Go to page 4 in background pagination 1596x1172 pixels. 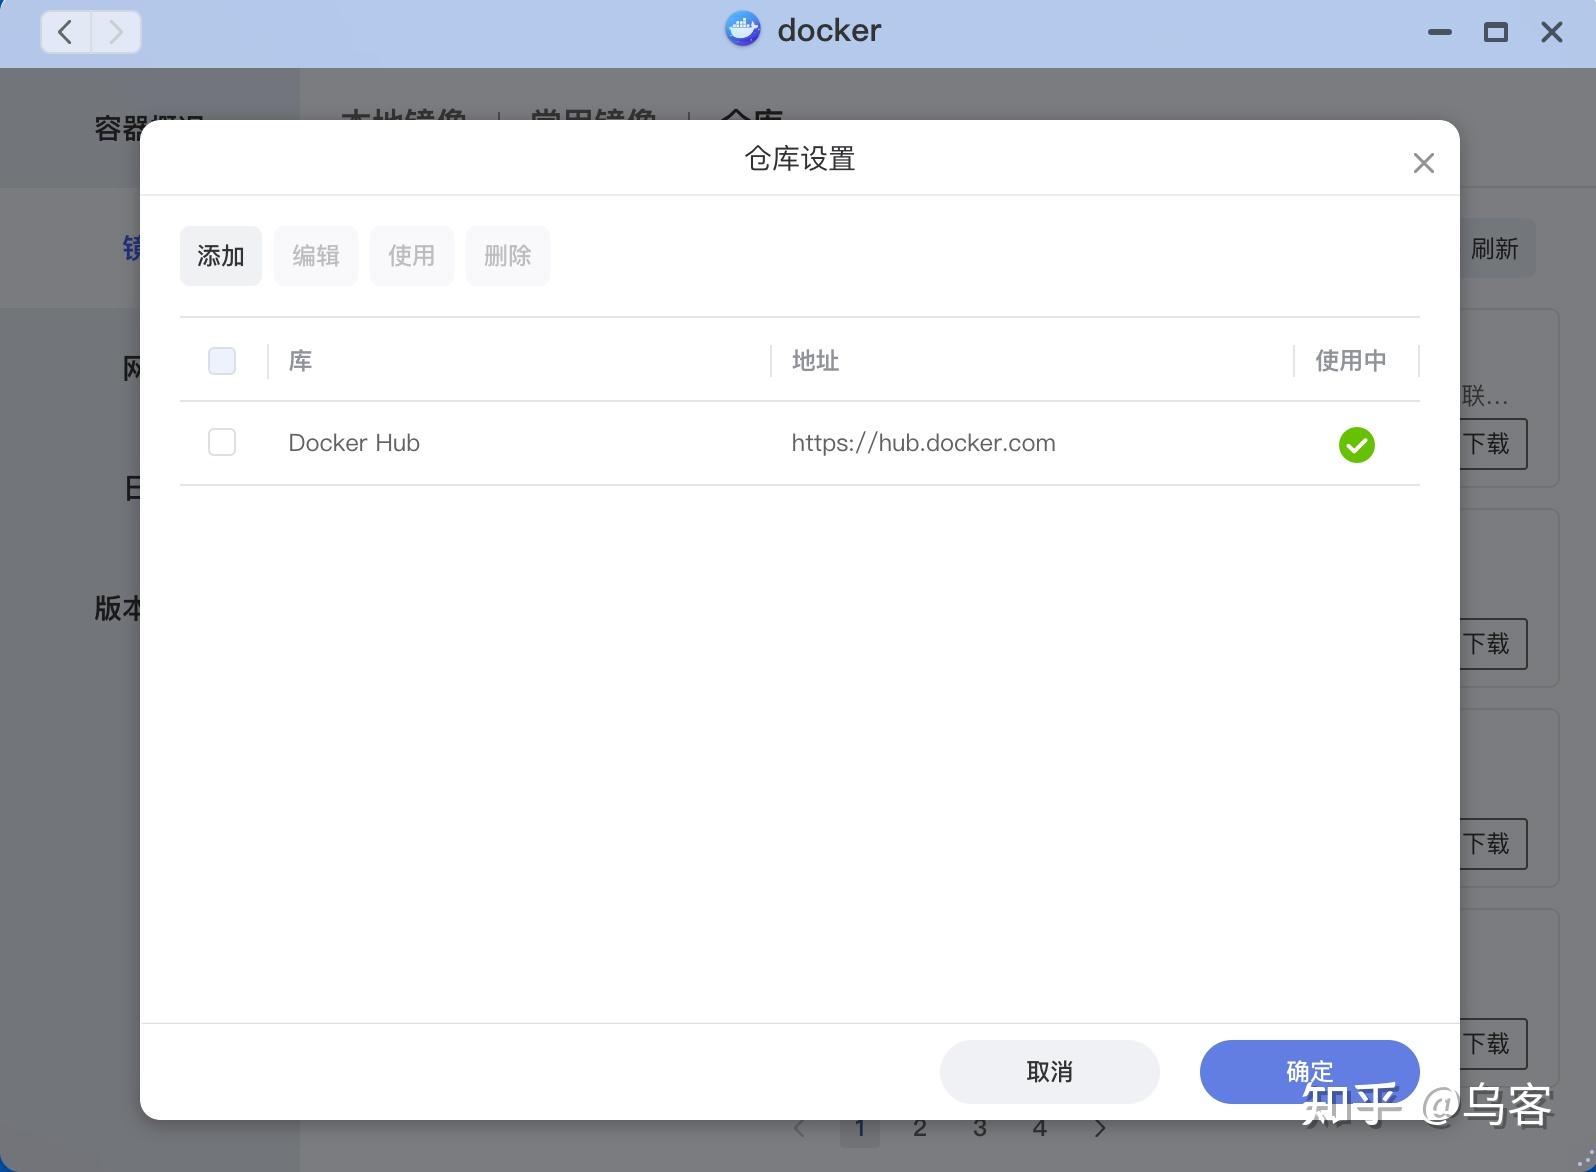1040,1129
